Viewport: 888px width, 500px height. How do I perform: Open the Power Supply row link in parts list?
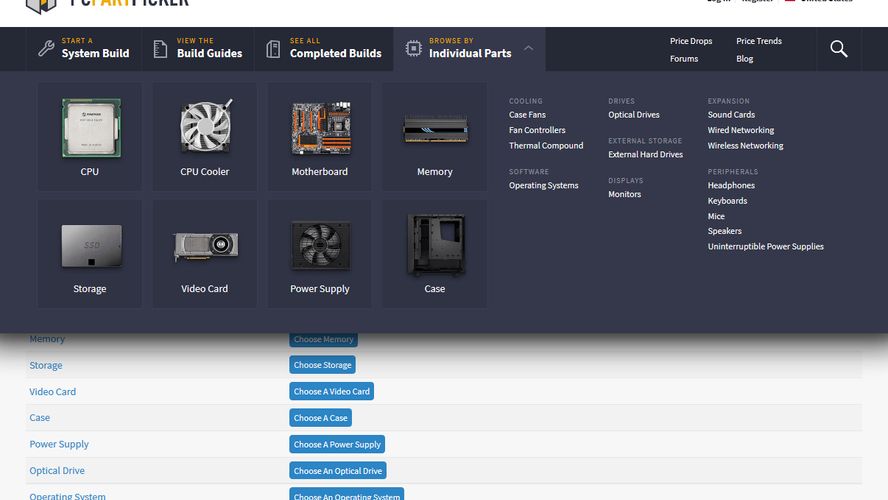click(x=59, y=444)
